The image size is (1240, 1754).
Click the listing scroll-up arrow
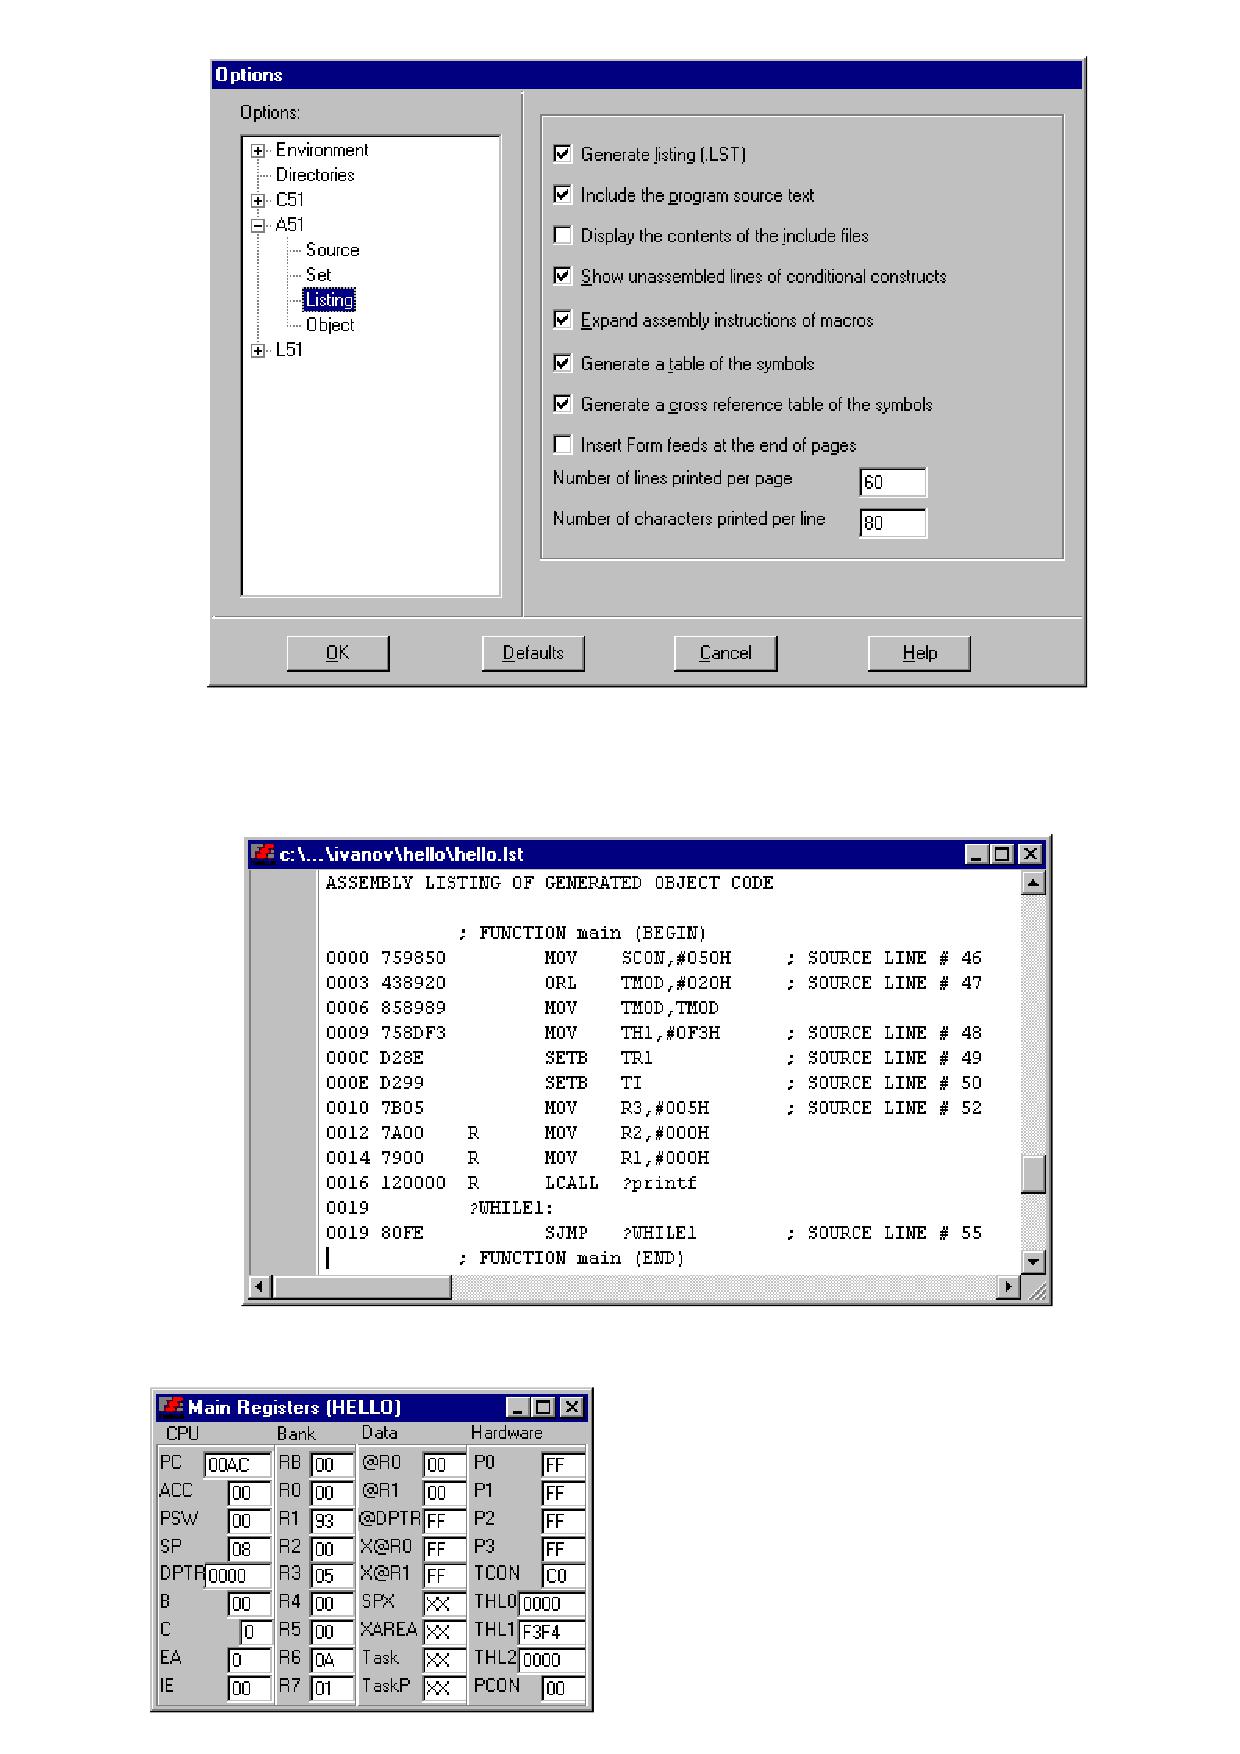tap(1033, 882)
